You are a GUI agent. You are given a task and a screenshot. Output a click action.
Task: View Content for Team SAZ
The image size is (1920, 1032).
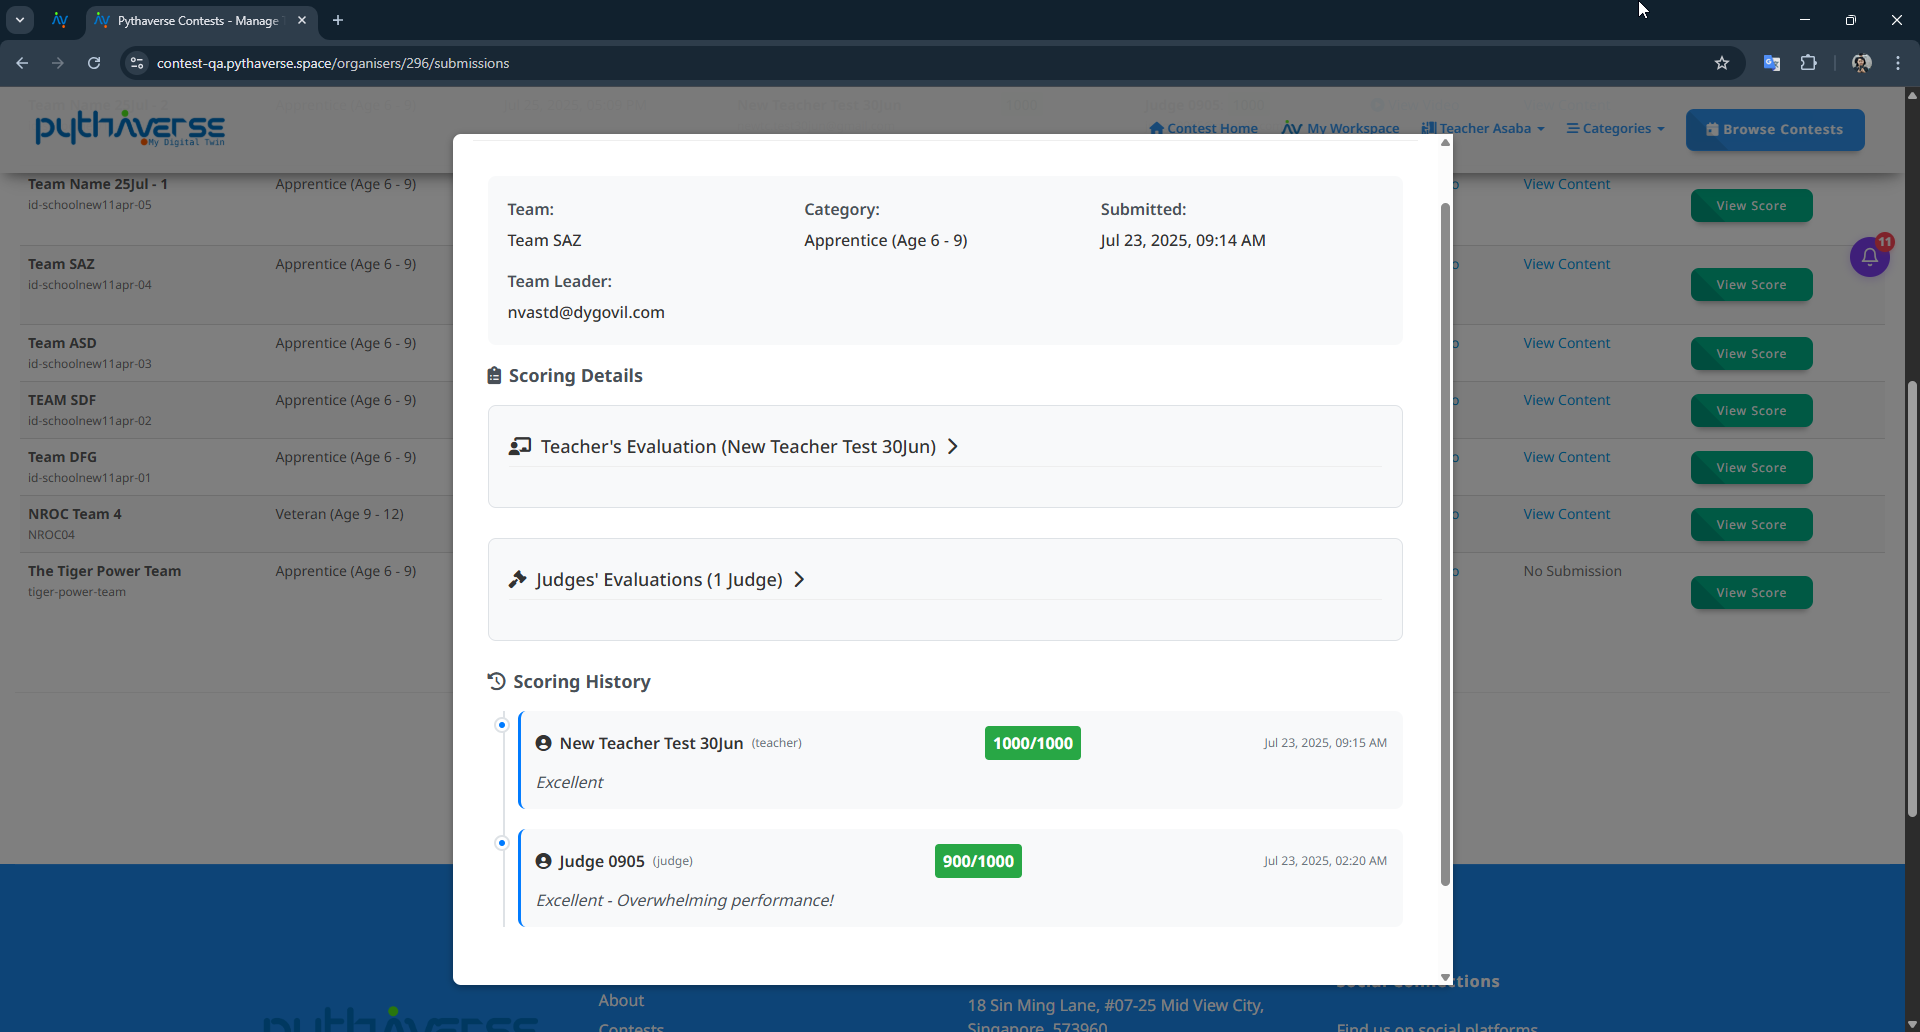click(x=1567, y=264)
